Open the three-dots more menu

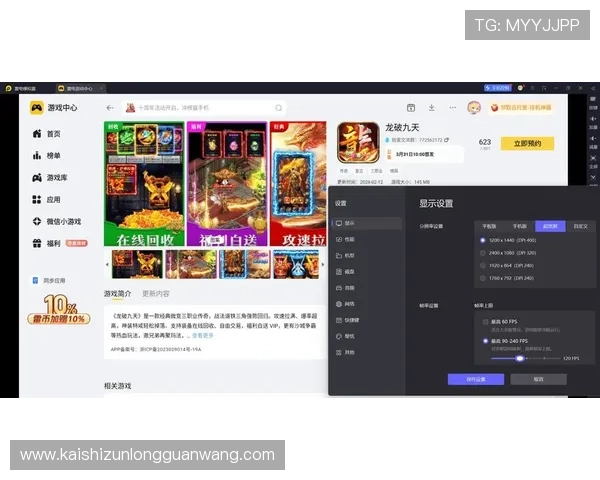453,108
